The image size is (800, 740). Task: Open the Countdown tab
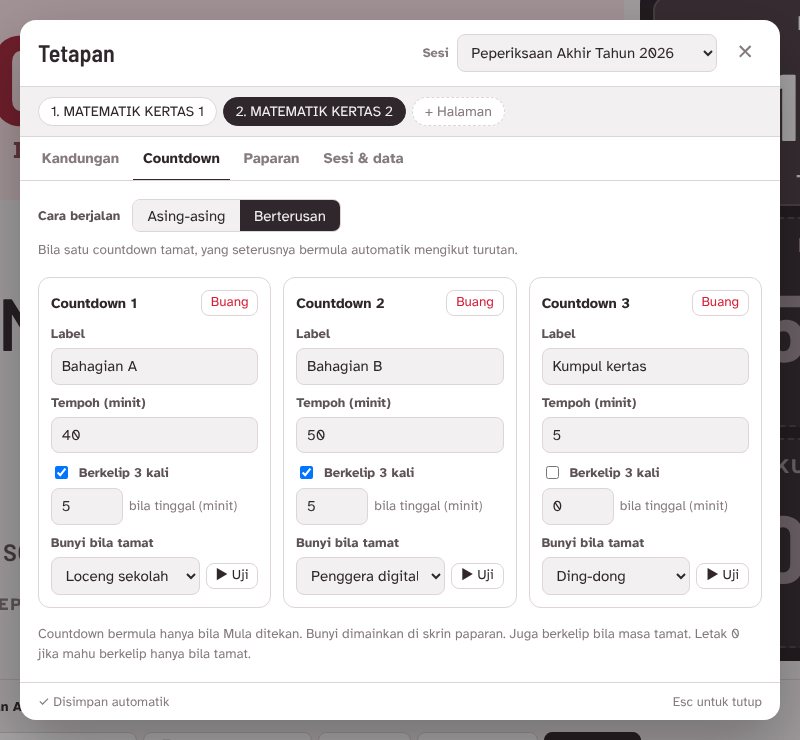181,158
